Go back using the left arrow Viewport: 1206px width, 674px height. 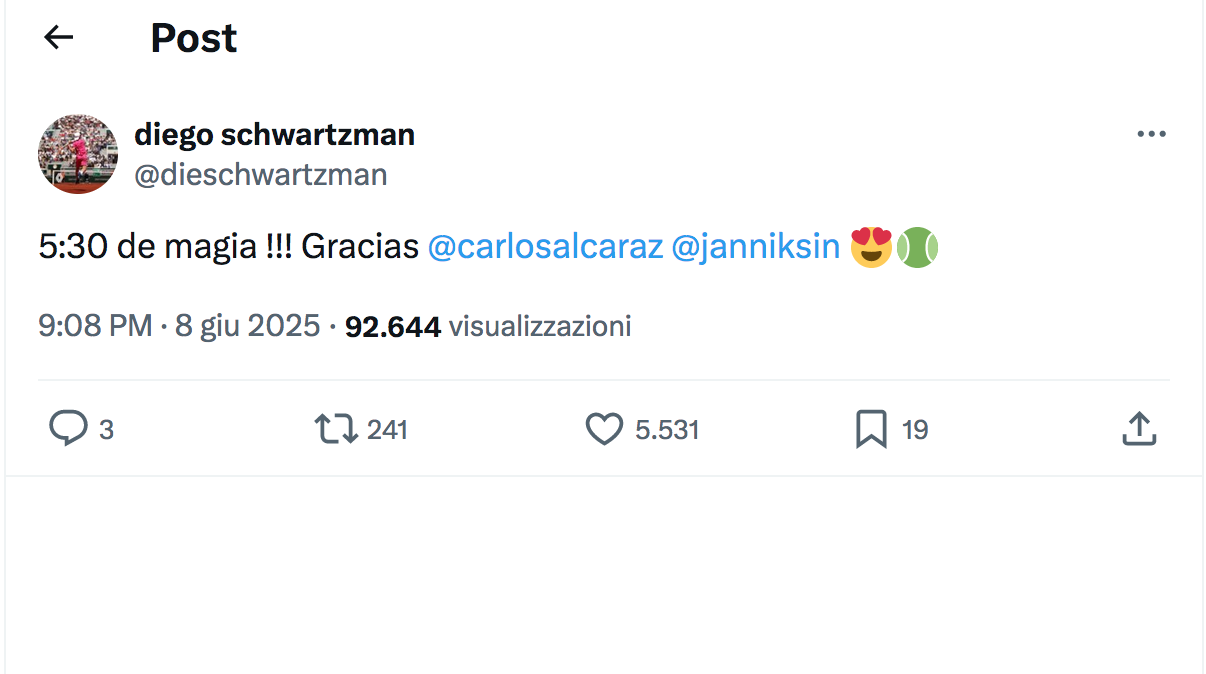[59, 38]
